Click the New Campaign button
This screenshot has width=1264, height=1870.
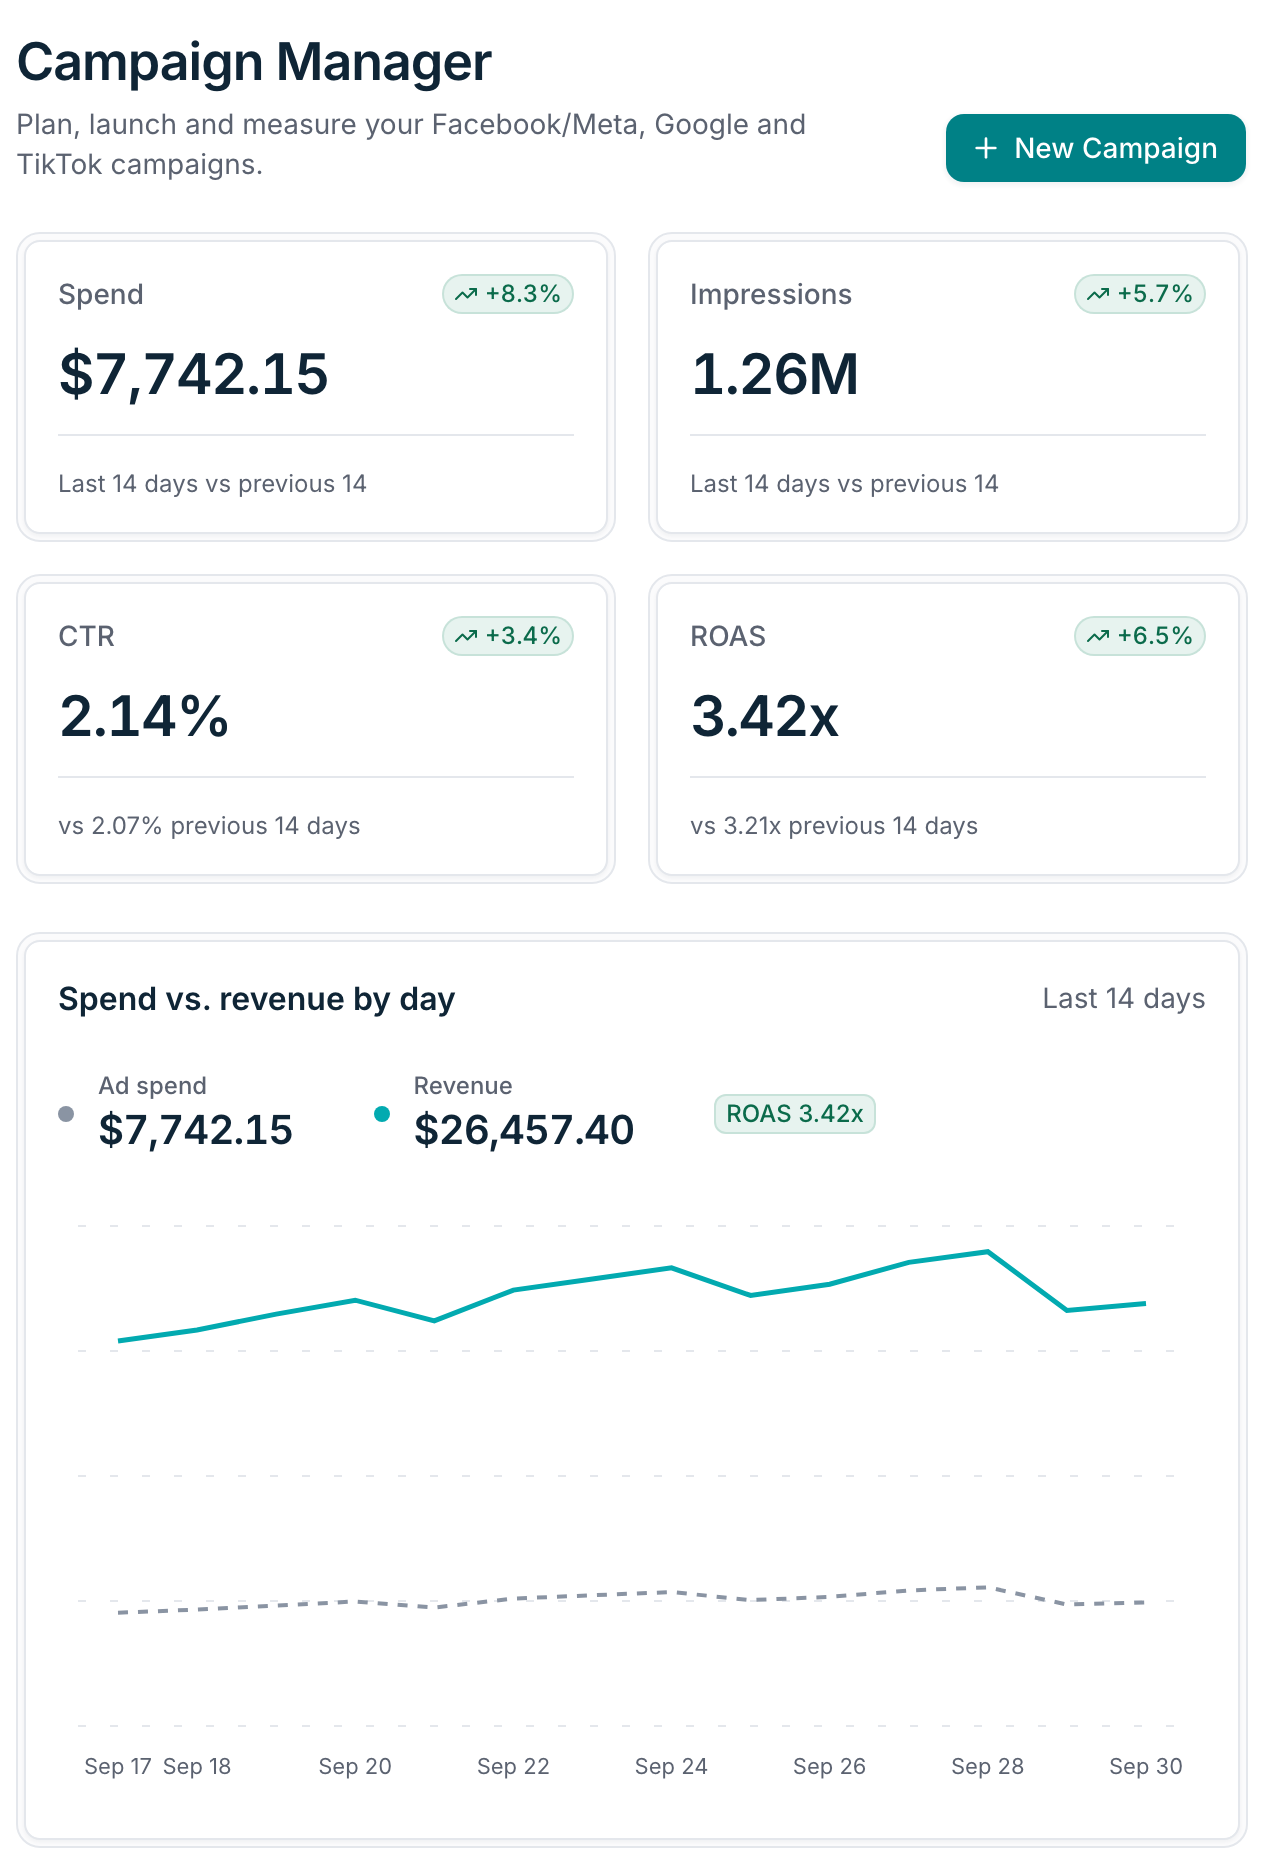pyautogui.click(x=1095, y=148)
